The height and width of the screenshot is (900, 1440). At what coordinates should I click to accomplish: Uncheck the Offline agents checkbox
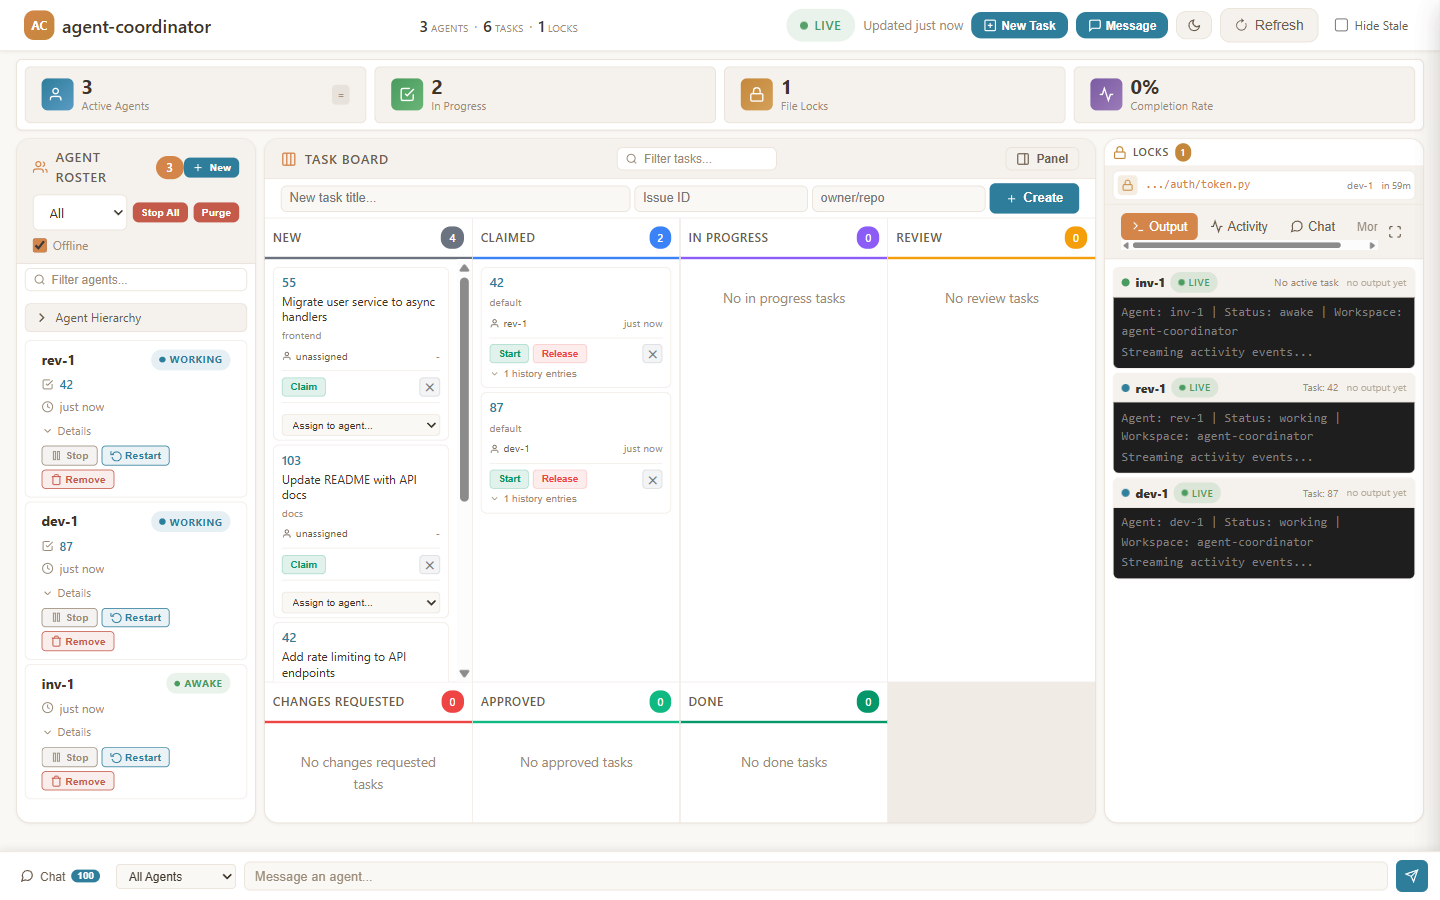pyautogui.click(x=40, y=245)
